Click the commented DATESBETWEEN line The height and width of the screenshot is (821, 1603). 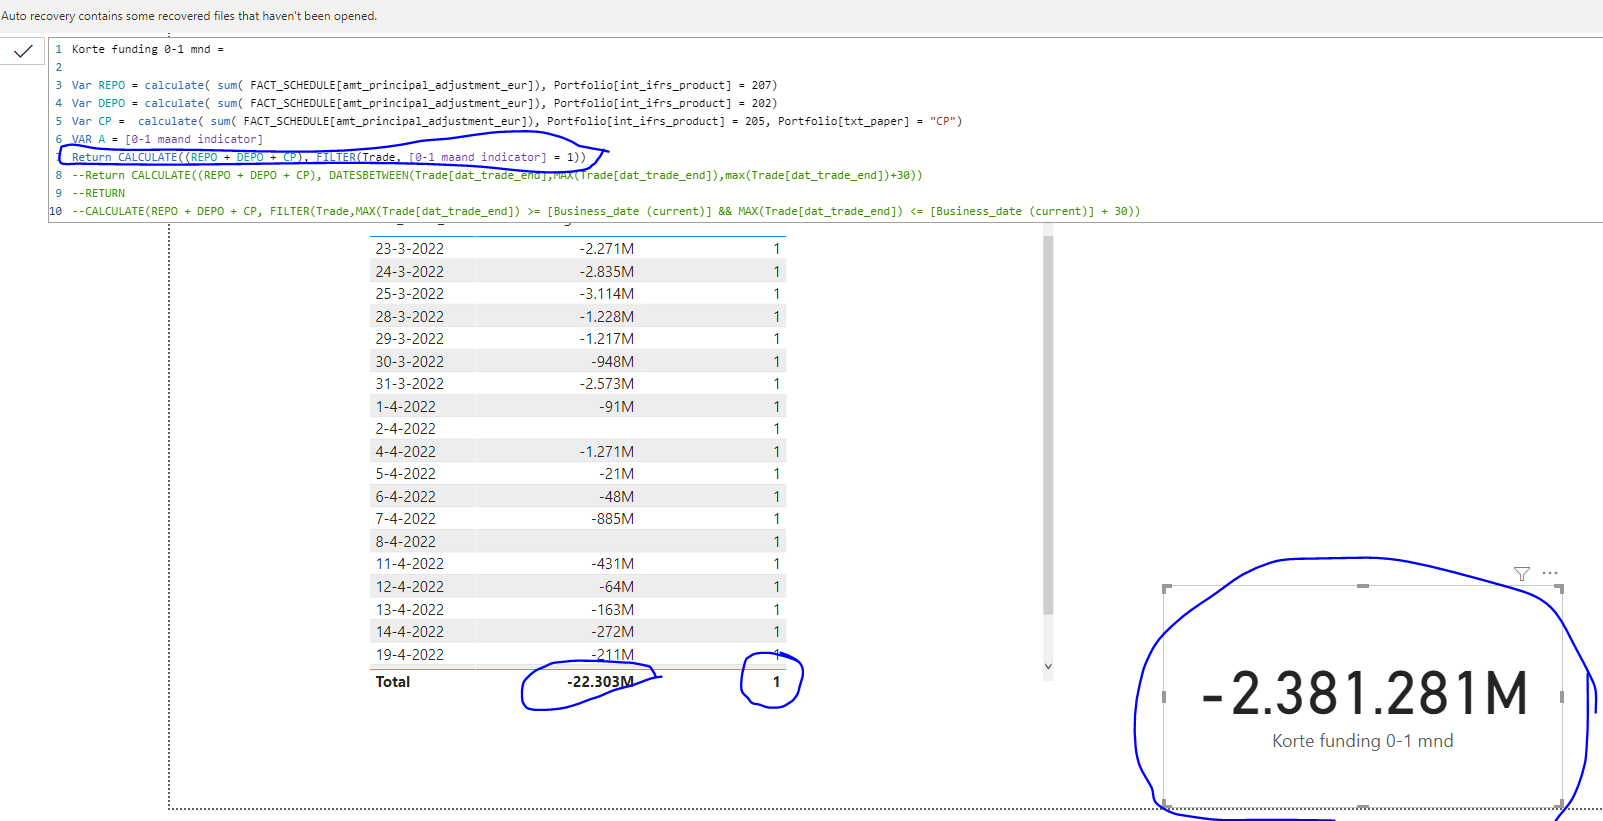click(x=497, y=175)
